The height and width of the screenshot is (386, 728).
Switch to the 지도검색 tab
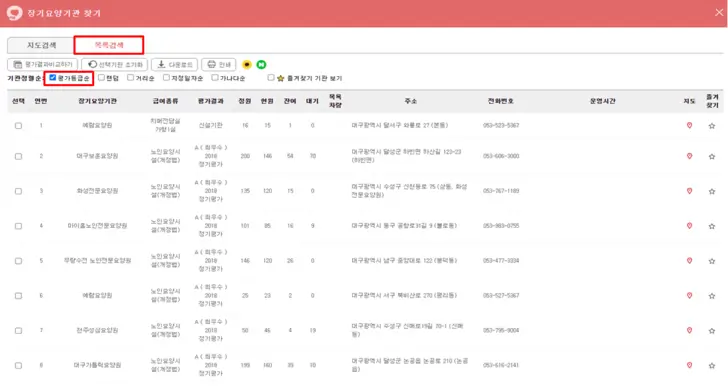(x=41, y=45)
